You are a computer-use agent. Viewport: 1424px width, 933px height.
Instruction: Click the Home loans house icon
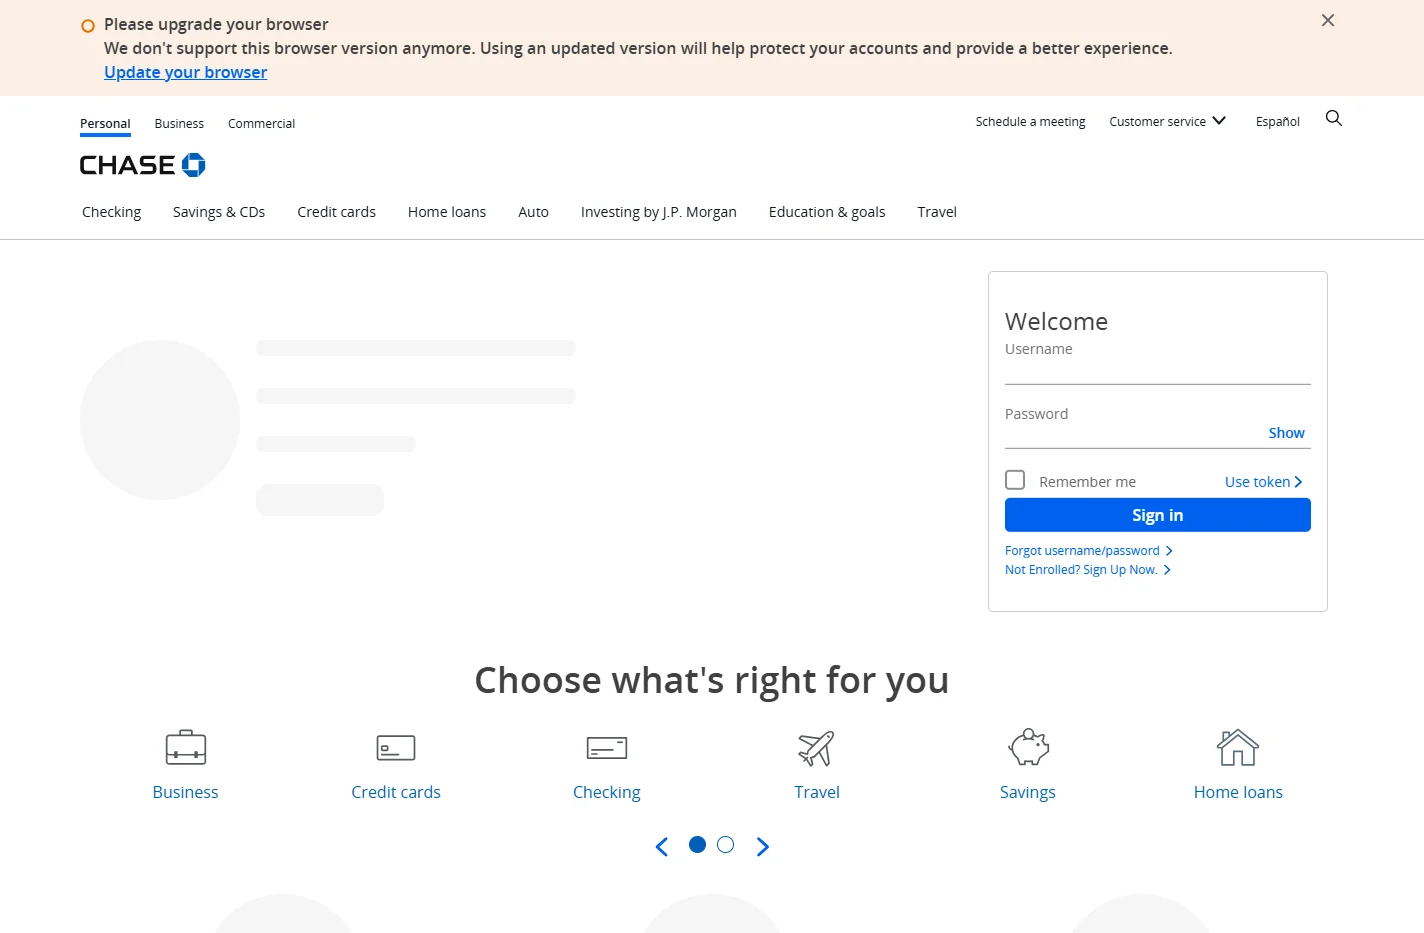(x=1238, y=748)
